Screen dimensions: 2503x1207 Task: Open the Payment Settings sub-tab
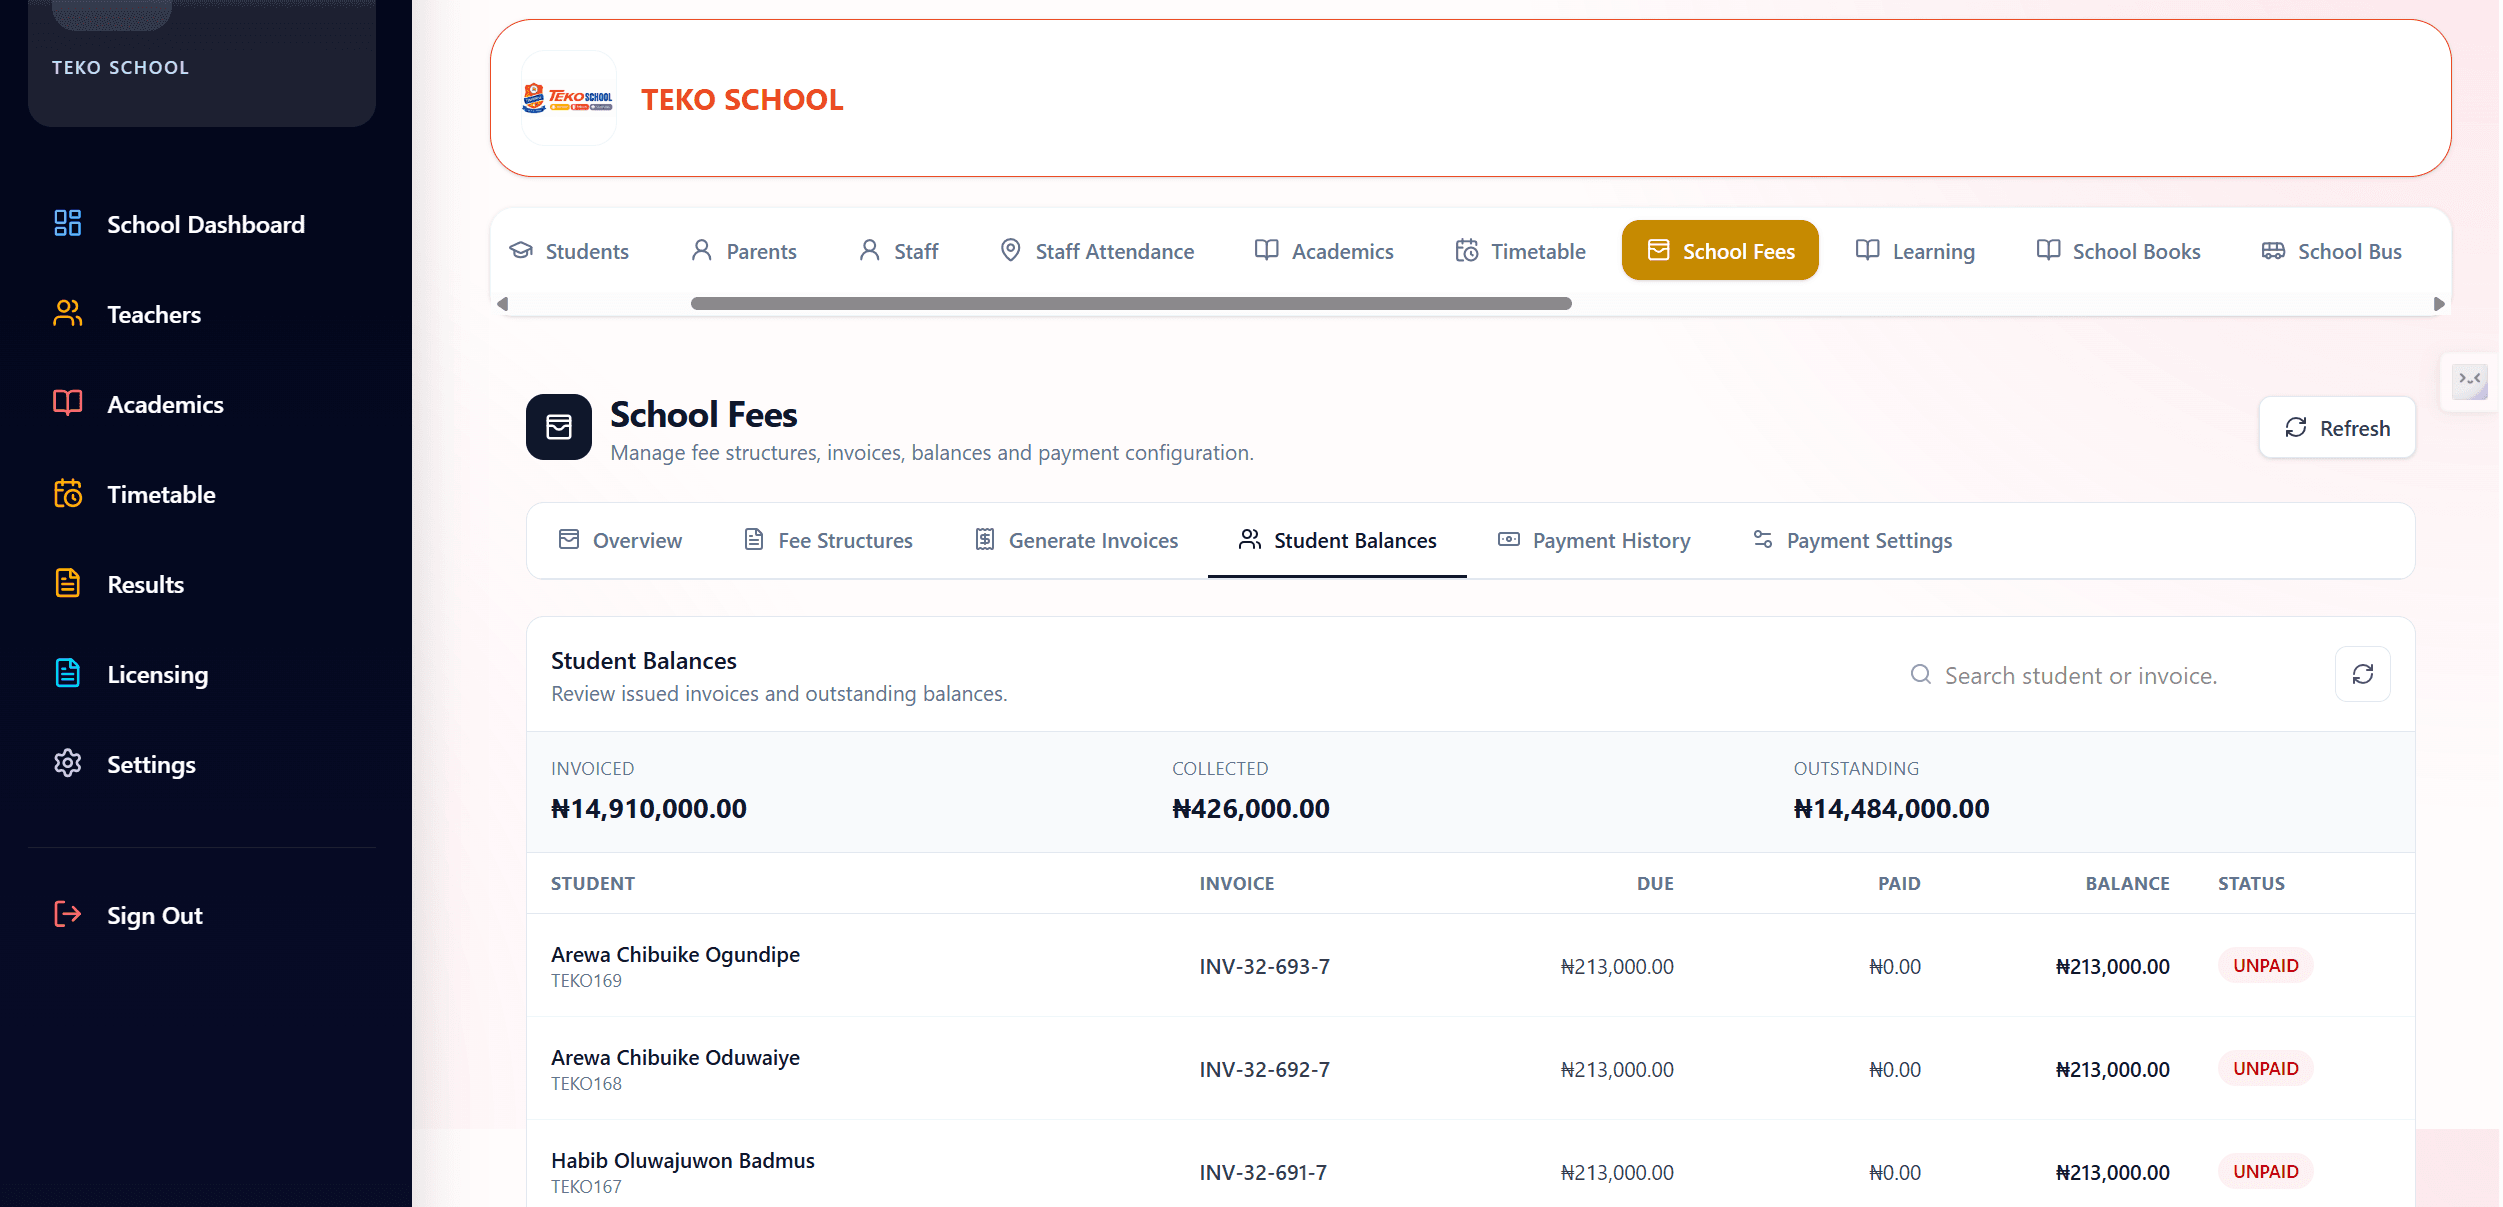click(1852, 541)
